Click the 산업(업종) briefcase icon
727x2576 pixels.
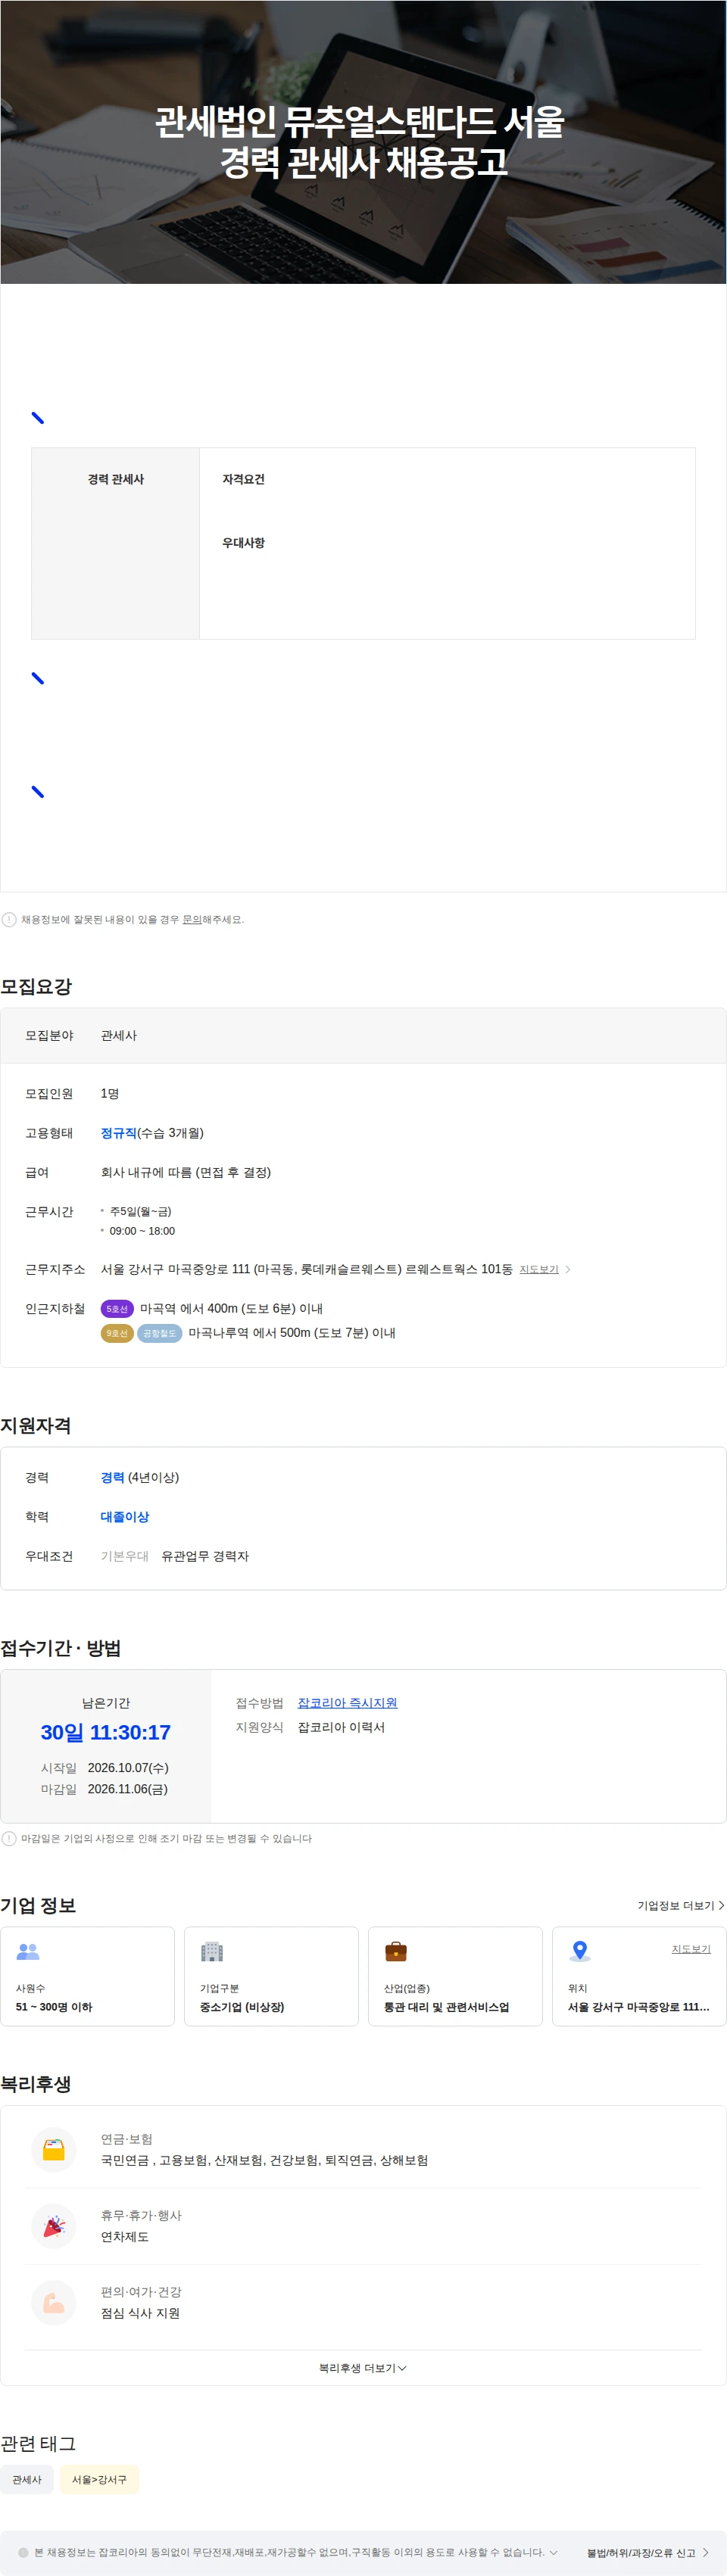pos(396,1951)
